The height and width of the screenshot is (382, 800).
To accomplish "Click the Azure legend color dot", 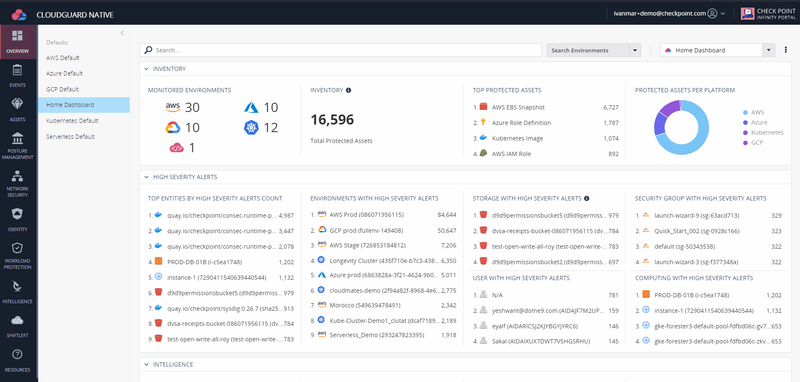I will [746, 122].
